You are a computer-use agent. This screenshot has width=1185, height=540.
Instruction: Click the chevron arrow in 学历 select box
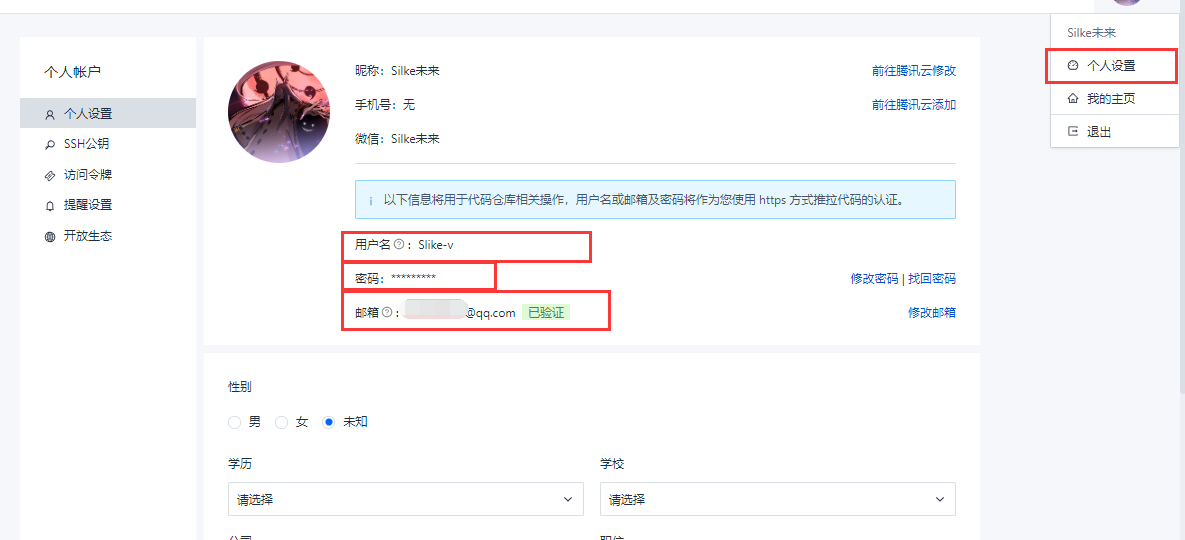tap(568, 499)
